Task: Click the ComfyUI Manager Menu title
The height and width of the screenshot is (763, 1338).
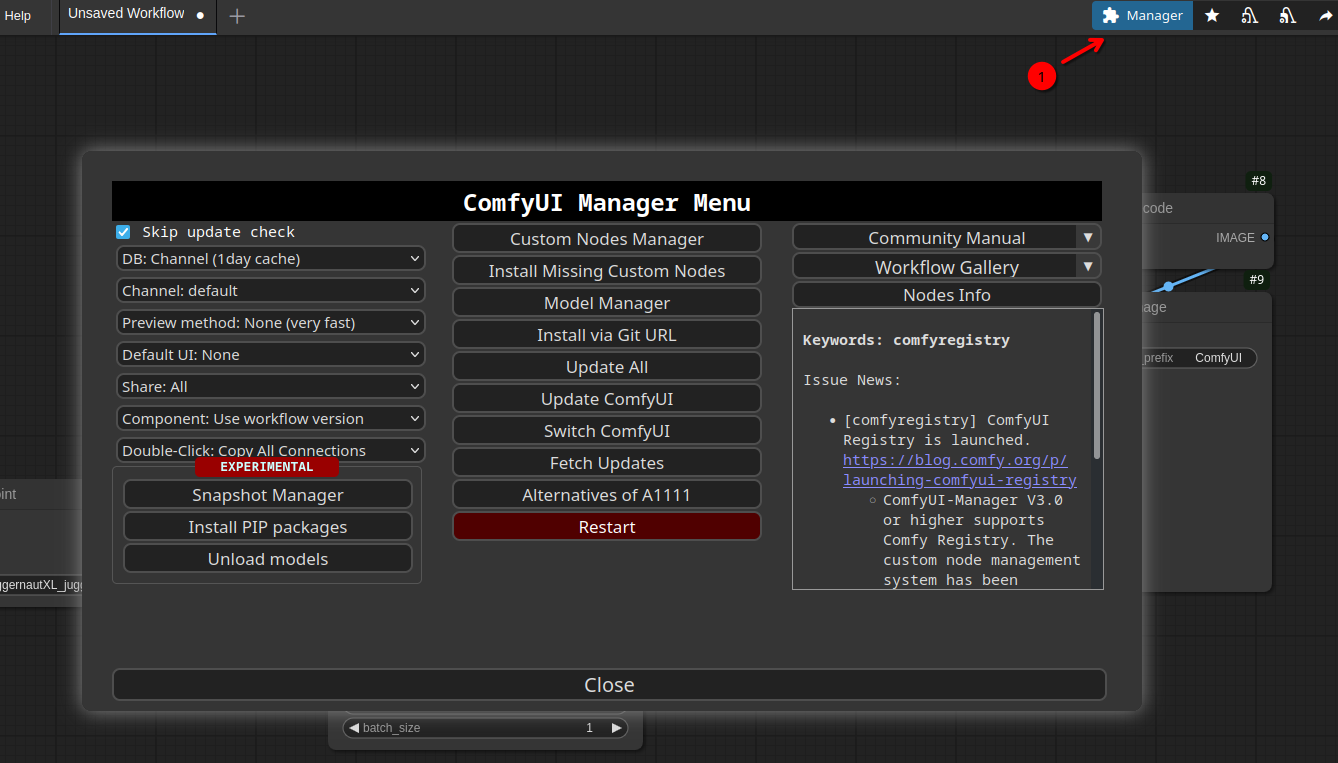Action: point(607,203)
